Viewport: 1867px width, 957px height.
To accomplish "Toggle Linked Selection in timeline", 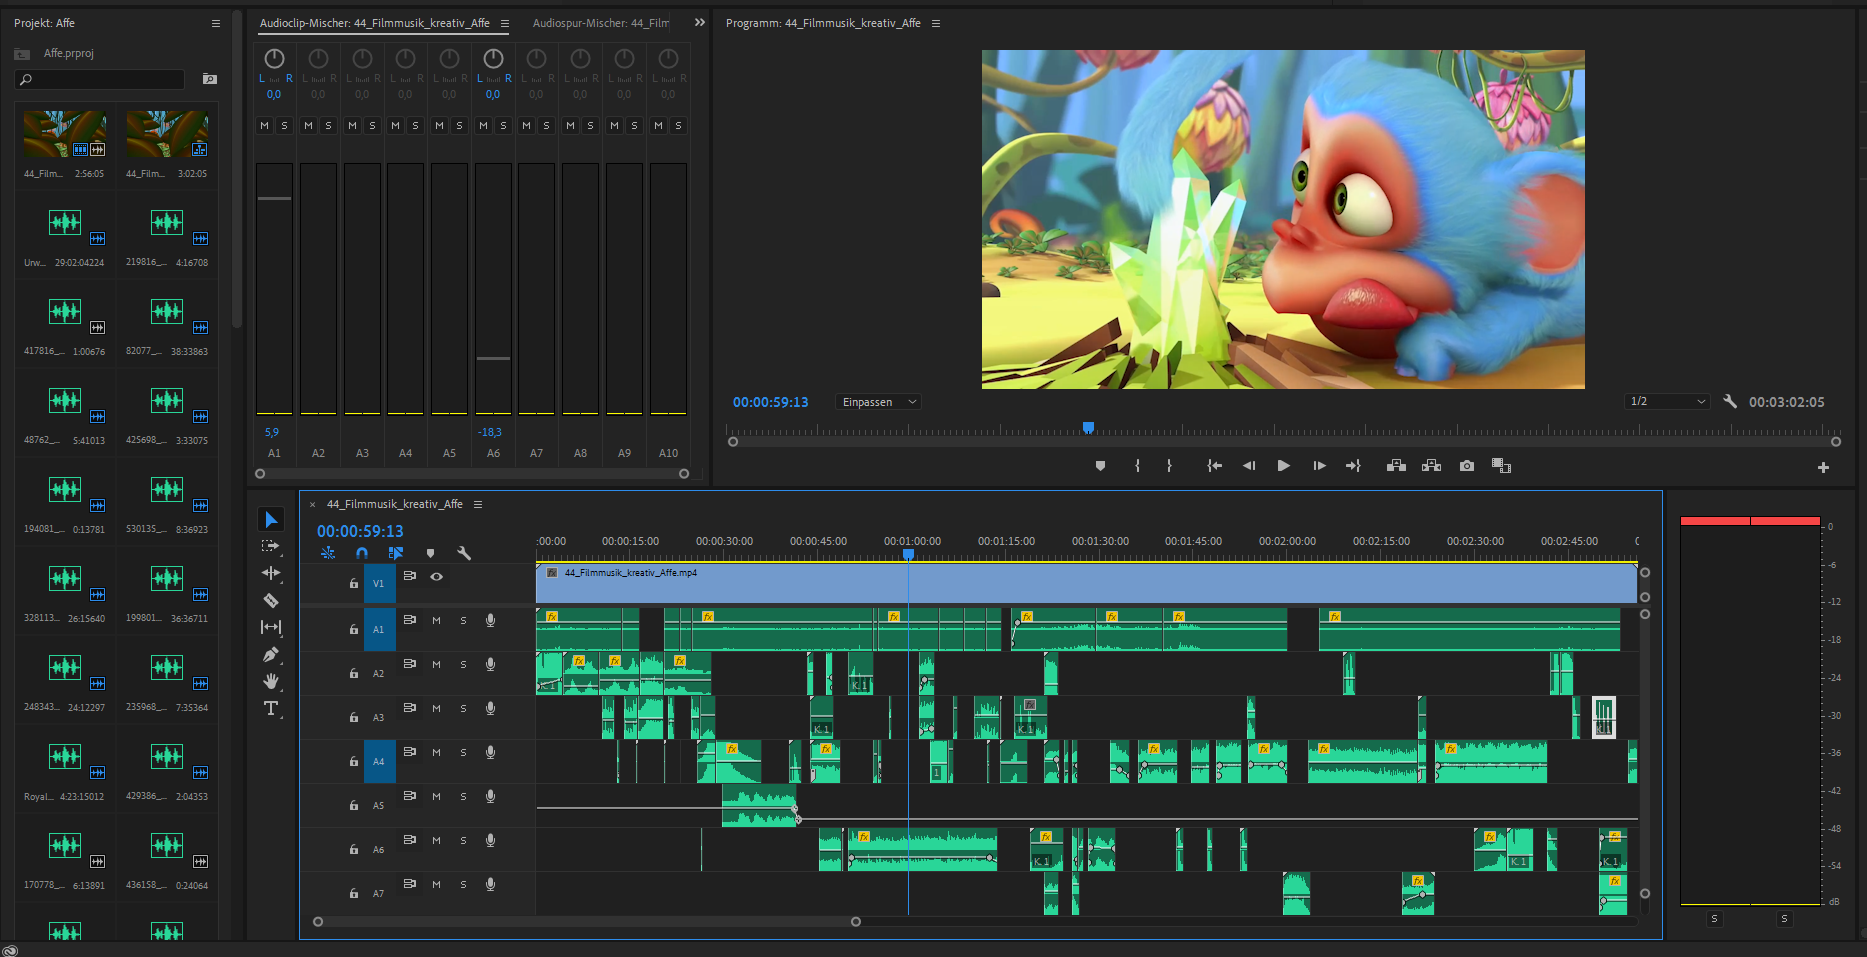I will (x=396, y=553).
